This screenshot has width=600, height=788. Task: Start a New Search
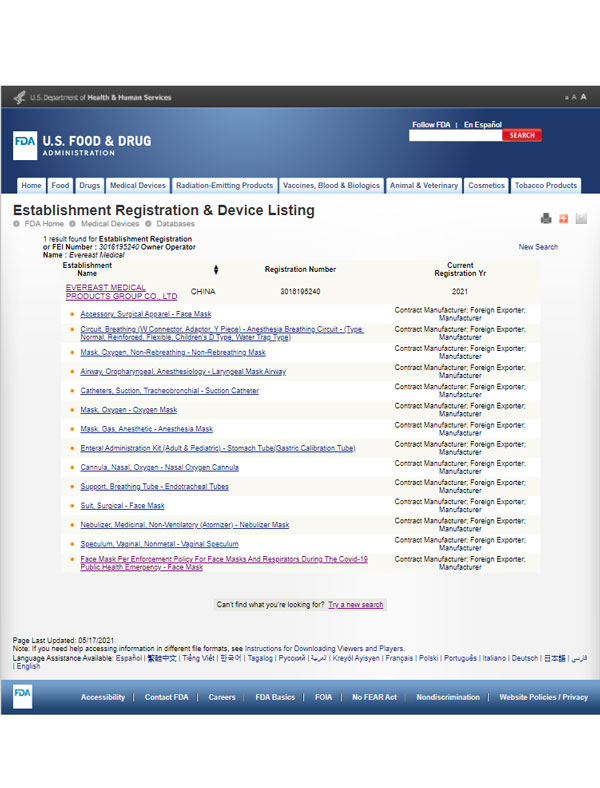tap(538, 247)
